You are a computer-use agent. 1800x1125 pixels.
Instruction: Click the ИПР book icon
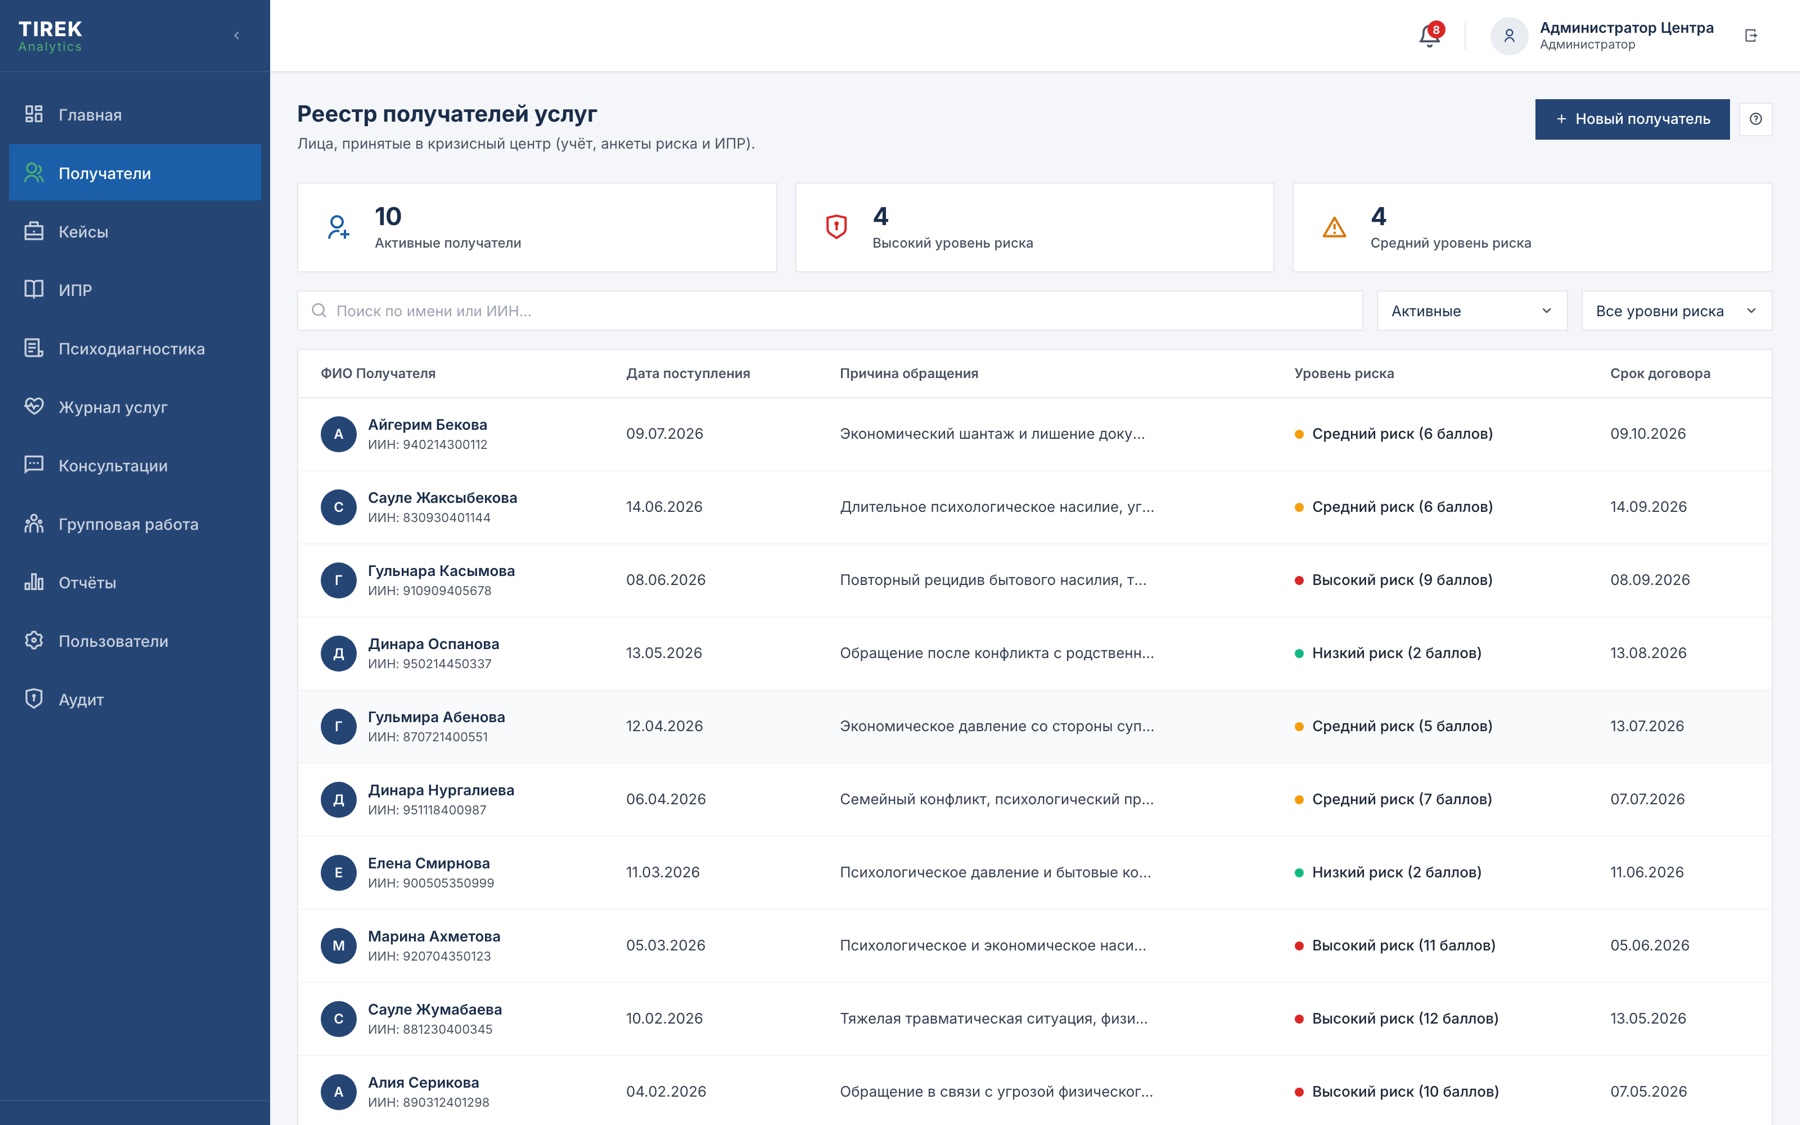tap(34, 290)
